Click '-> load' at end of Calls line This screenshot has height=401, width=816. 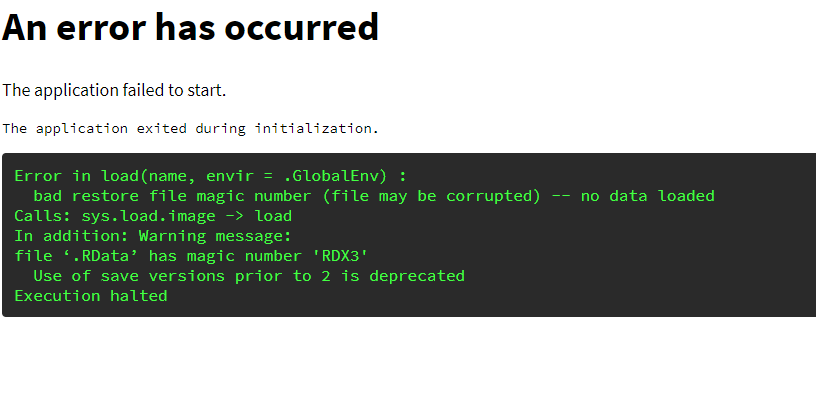tap(259, 216)
